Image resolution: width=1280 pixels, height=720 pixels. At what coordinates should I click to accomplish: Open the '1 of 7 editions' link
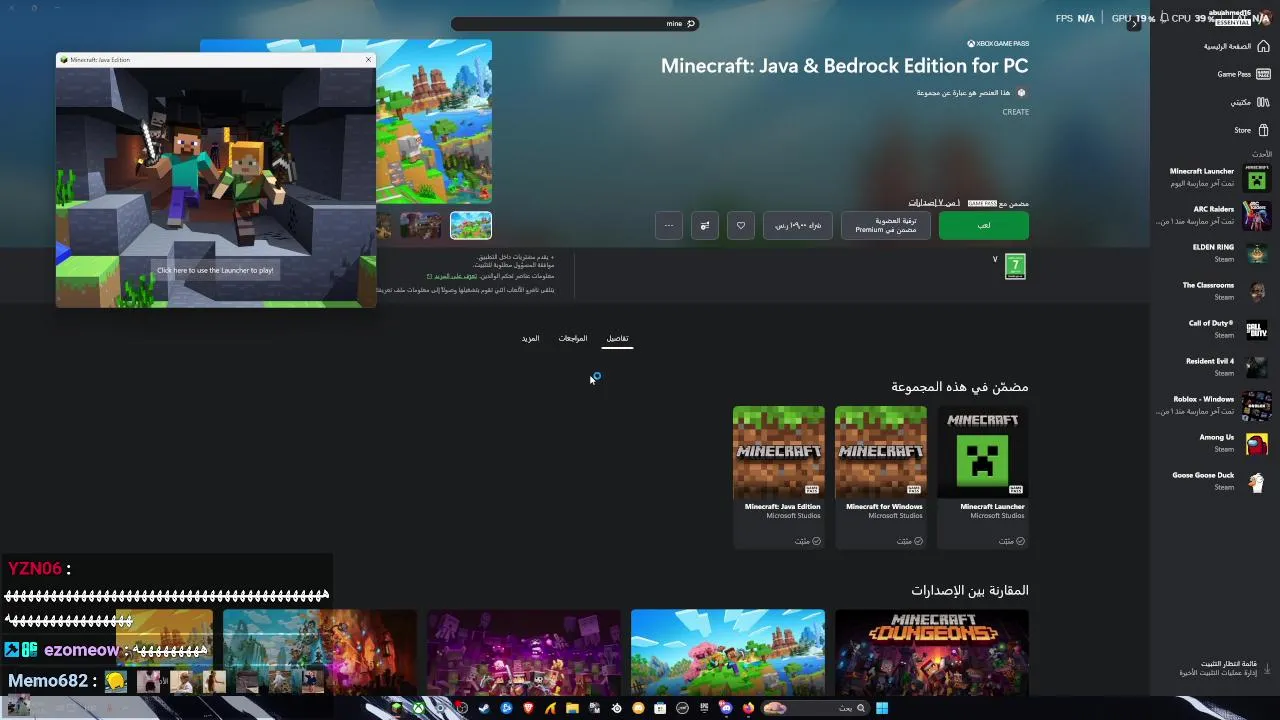(x=934, y=203)
